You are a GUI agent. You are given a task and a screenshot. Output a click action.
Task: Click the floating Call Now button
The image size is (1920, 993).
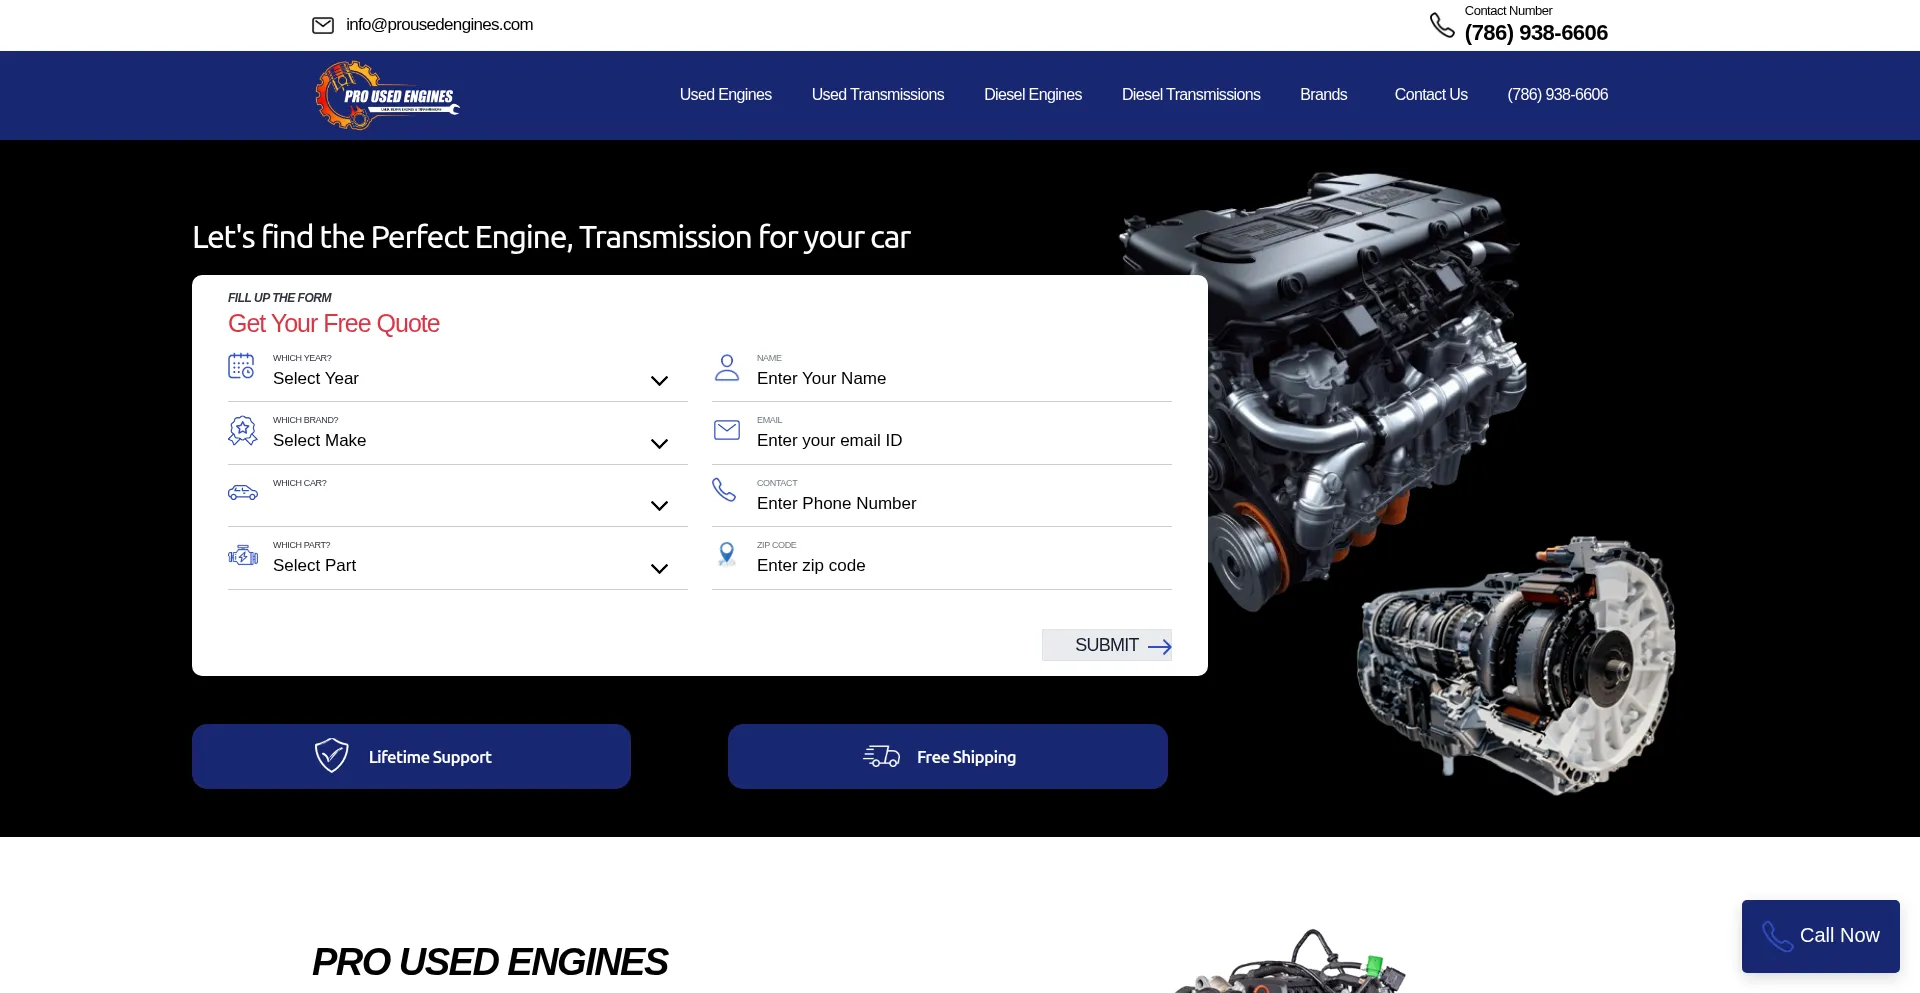(1820, 936)
